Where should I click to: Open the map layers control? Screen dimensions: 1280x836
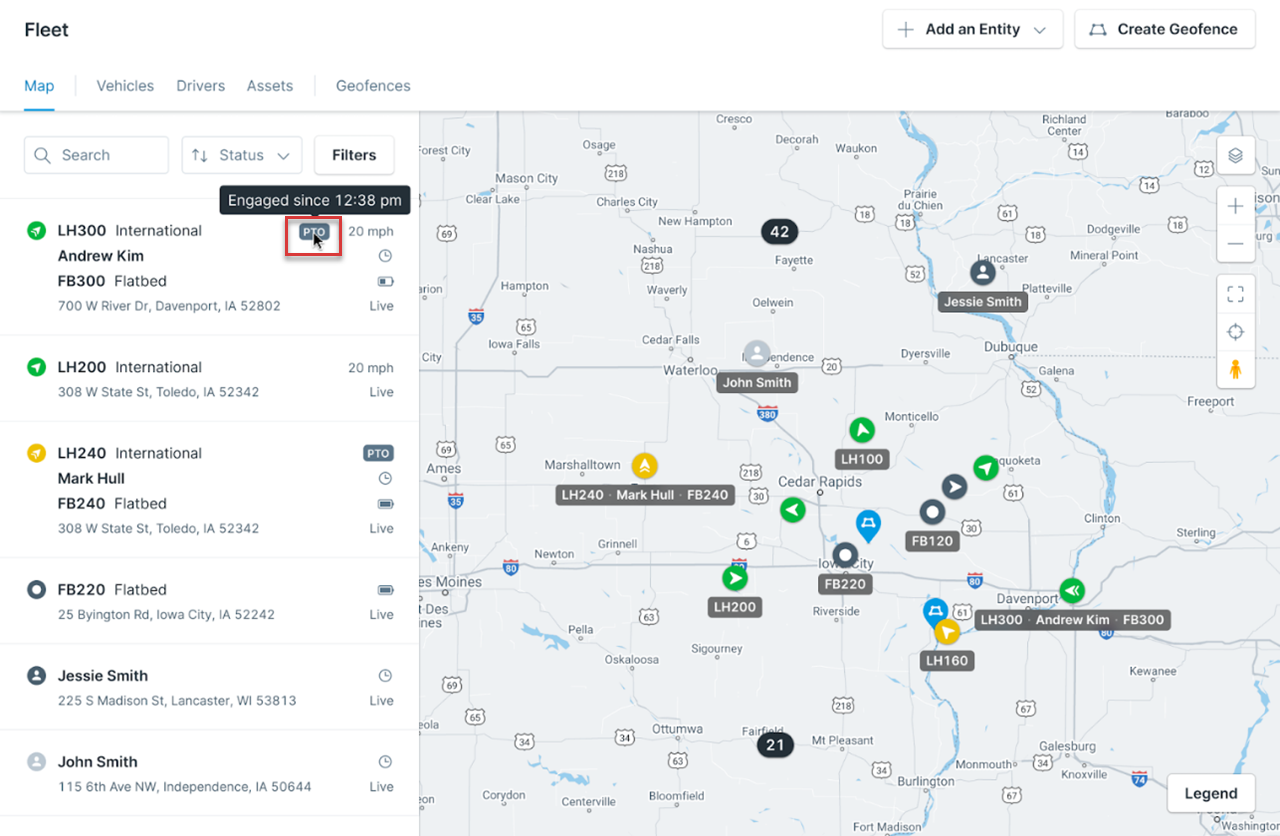point(1235,155)
